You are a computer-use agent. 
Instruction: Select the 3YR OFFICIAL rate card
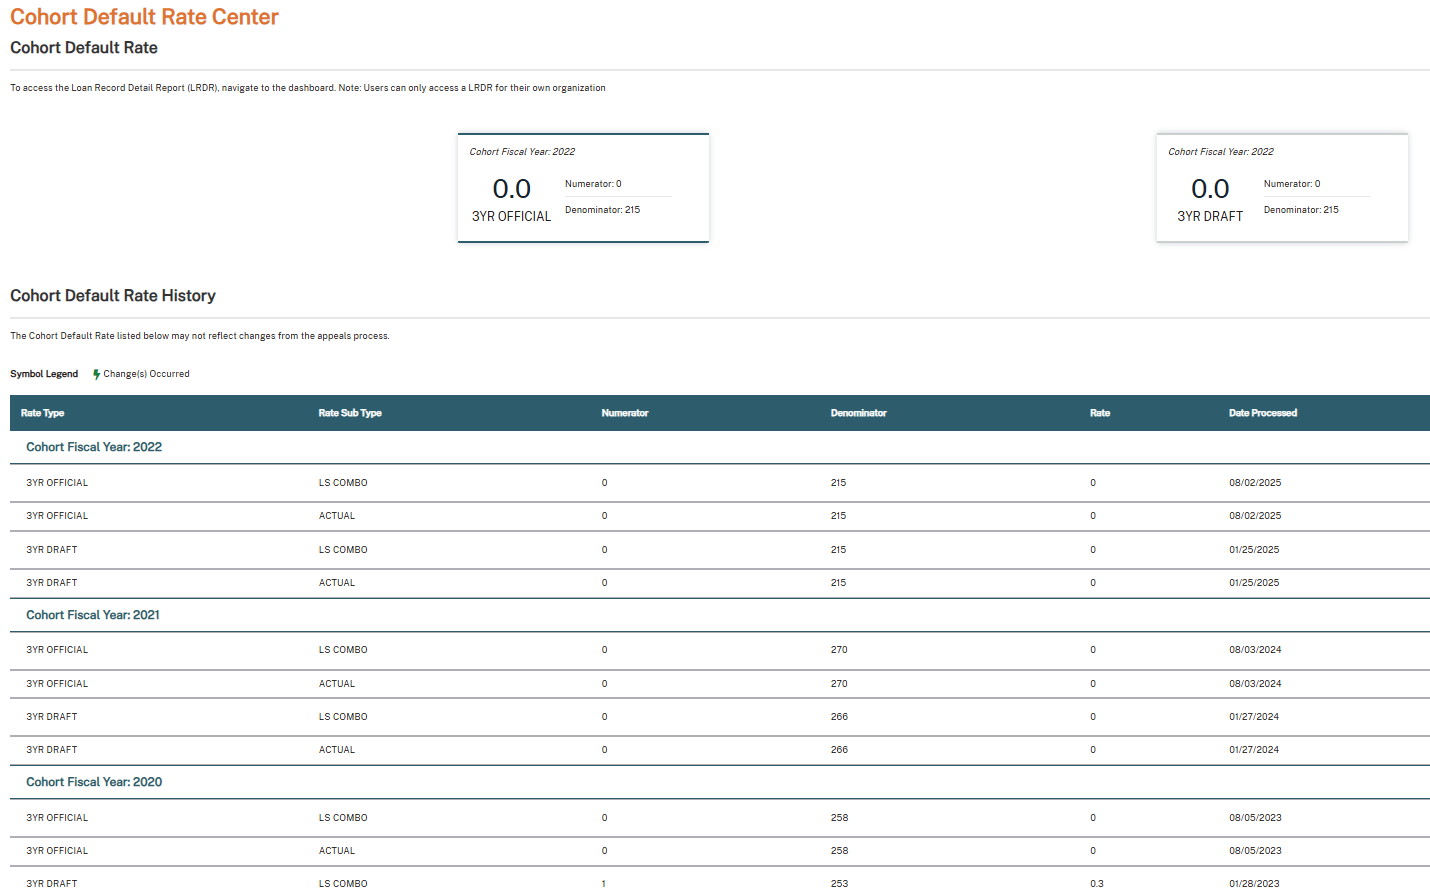(x=583, y=188)
